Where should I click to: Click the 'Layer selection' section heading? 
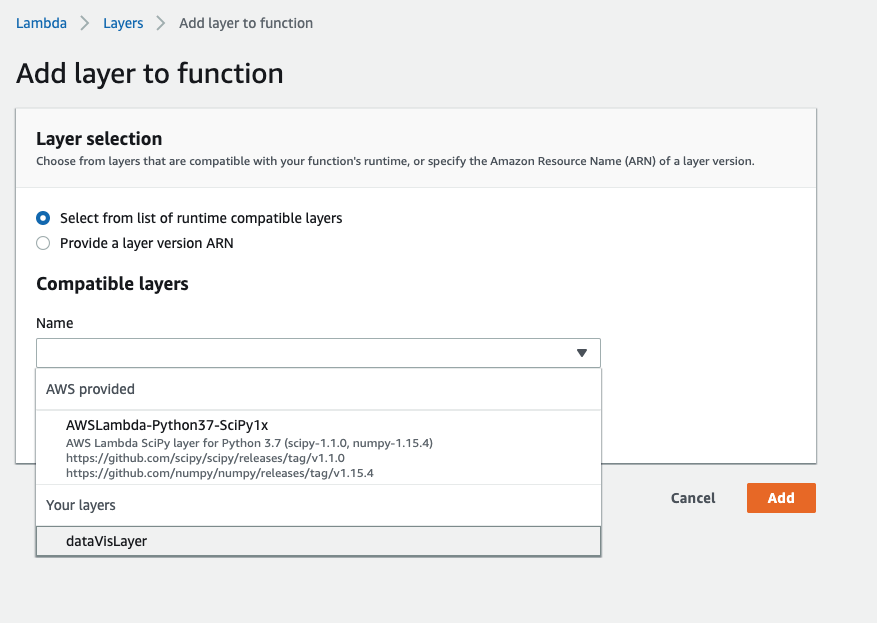click(99, 139)
